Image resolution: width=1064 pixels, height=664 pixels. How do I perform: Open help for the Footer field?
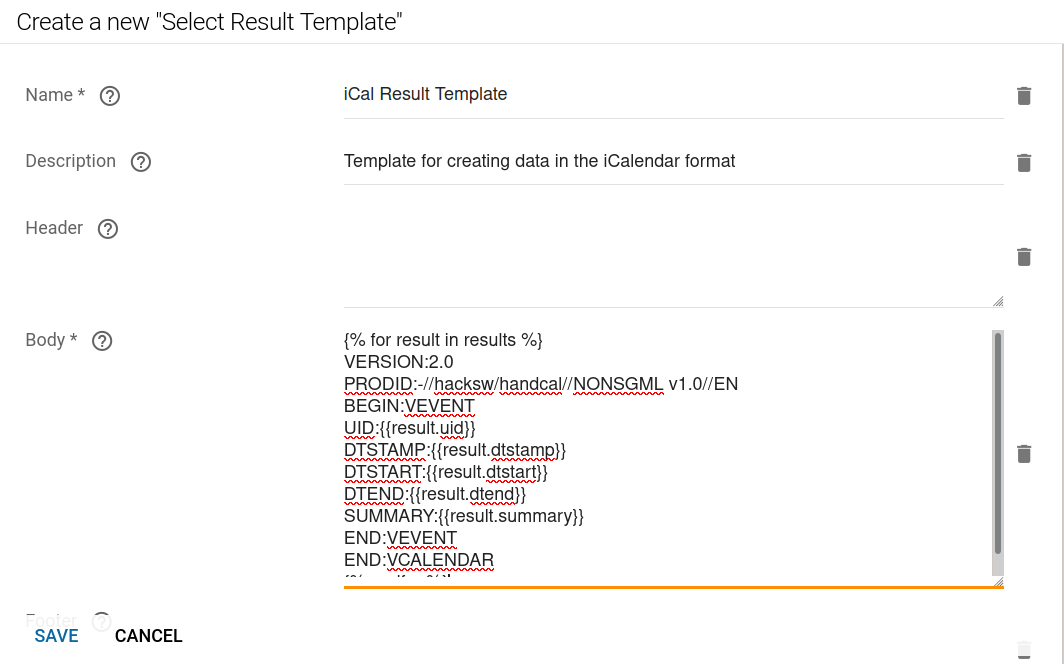coord(101,621)
